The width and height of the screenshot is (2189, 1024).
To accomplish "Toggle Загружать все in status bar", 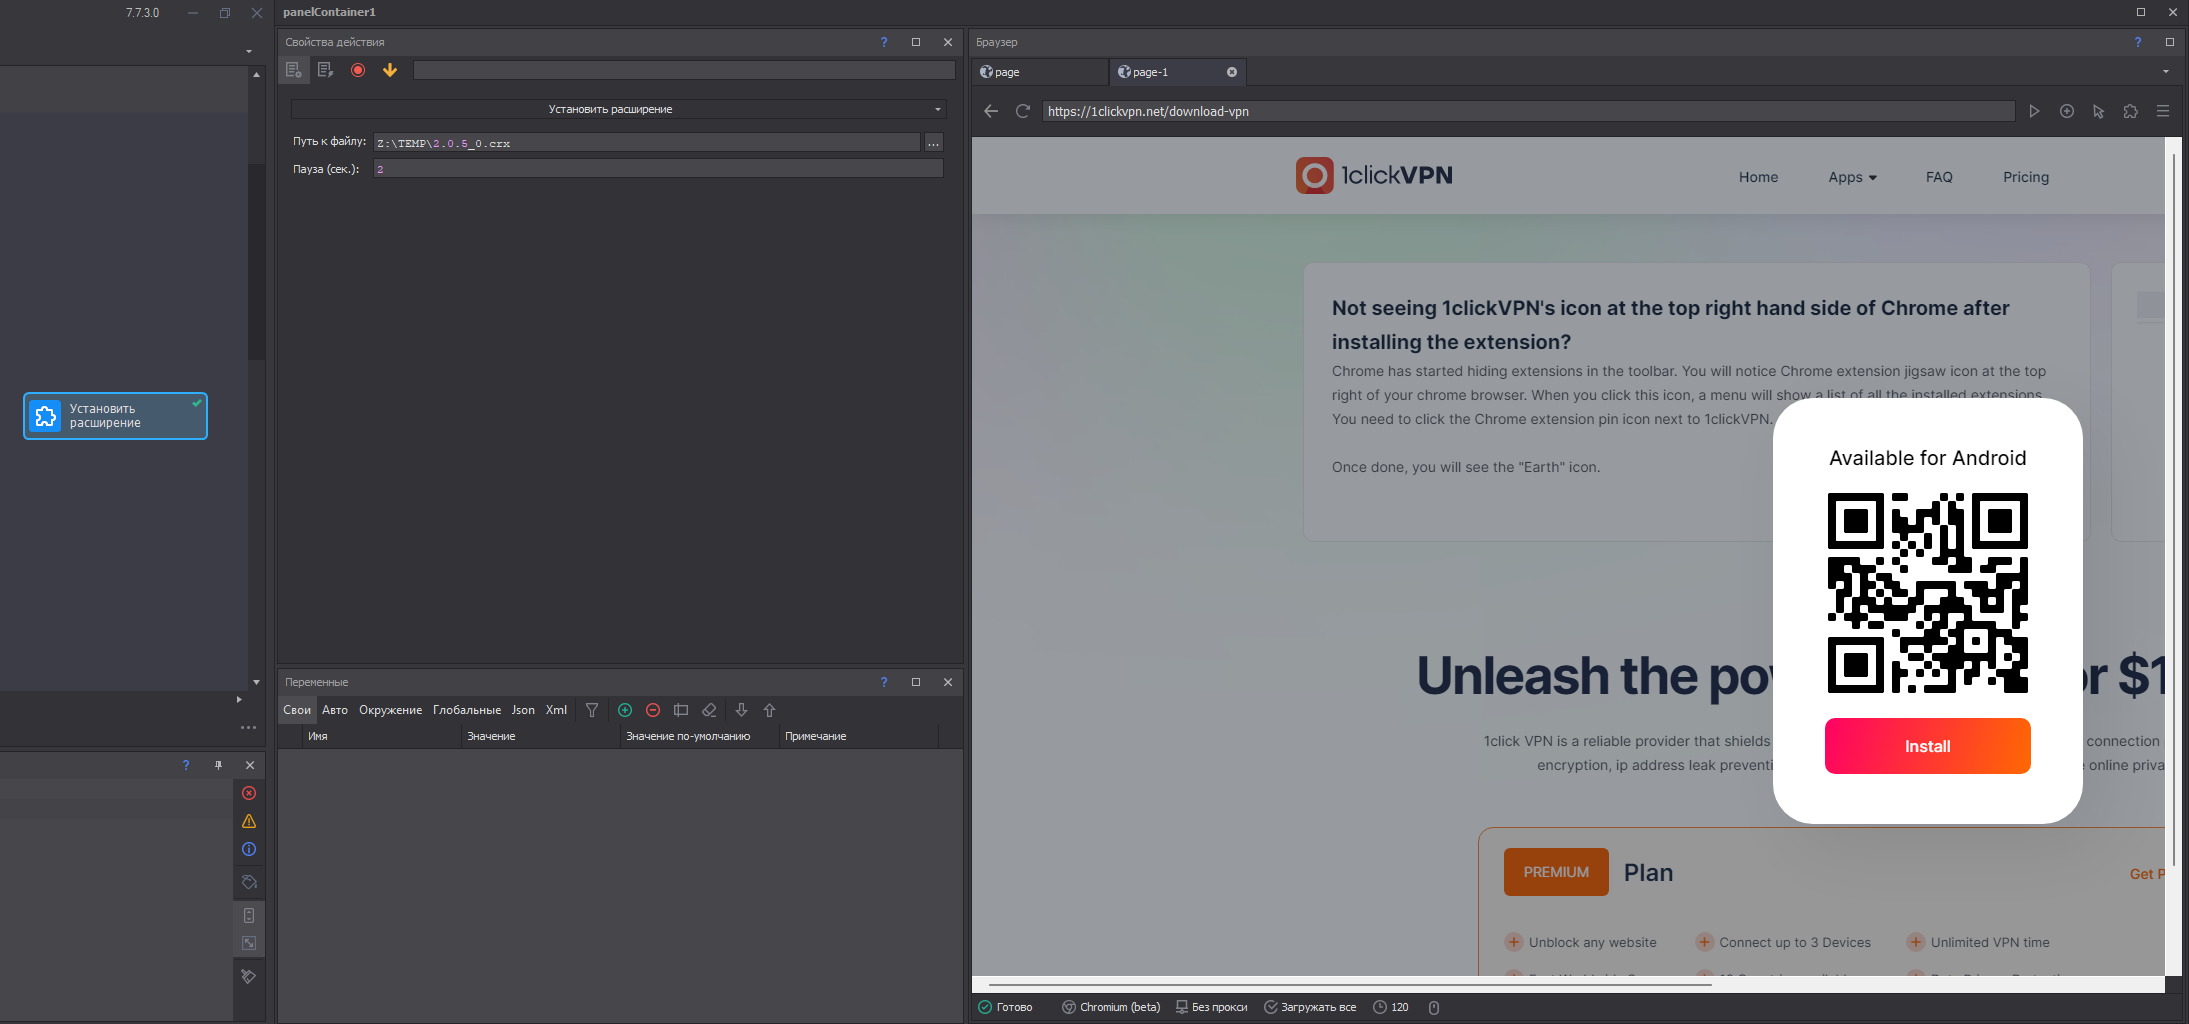I will click(x=1310, y=1007).
